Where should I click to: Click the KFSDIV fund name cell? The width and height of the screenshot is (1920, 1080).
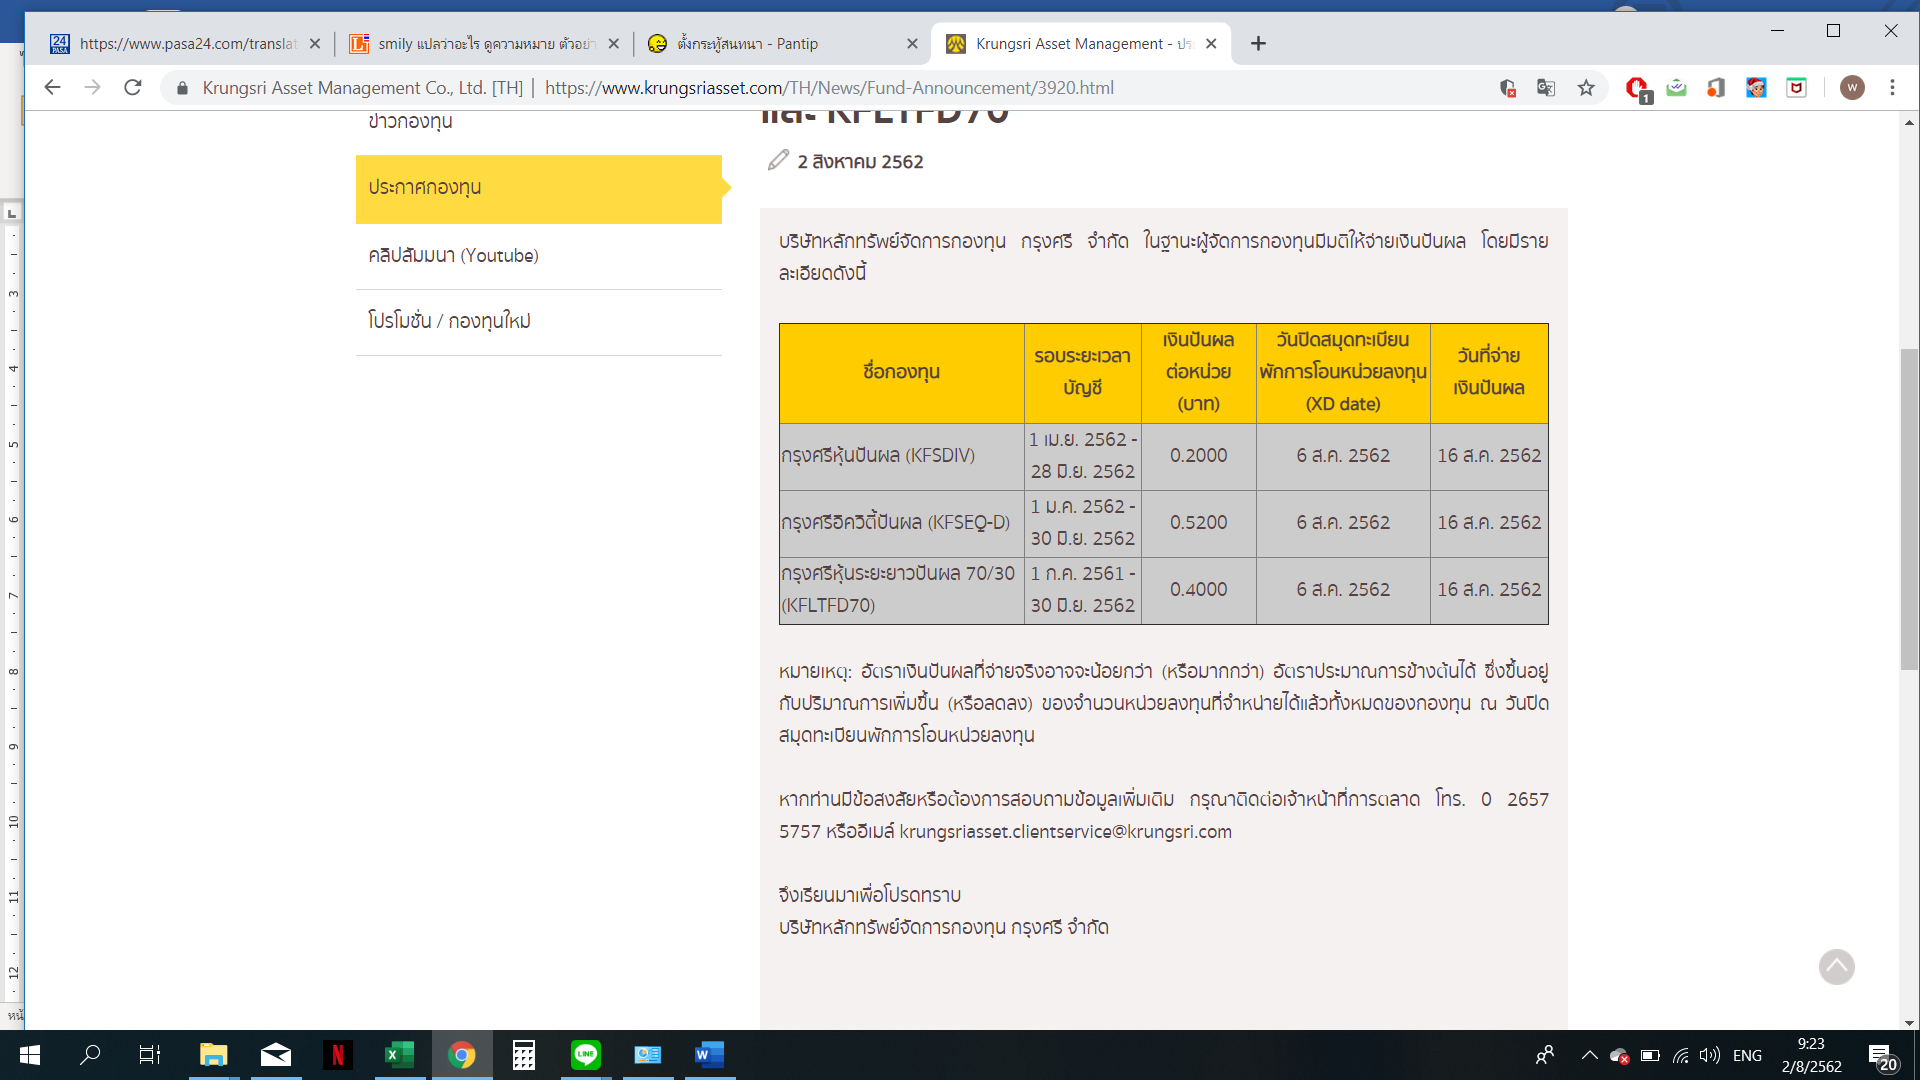click(901, 456)
